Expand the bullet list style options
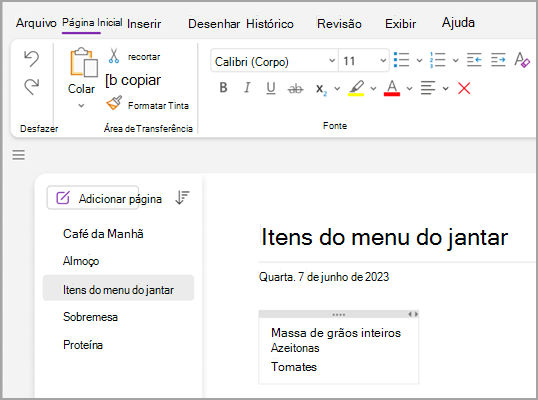The image size is (538, 400). 419,61
